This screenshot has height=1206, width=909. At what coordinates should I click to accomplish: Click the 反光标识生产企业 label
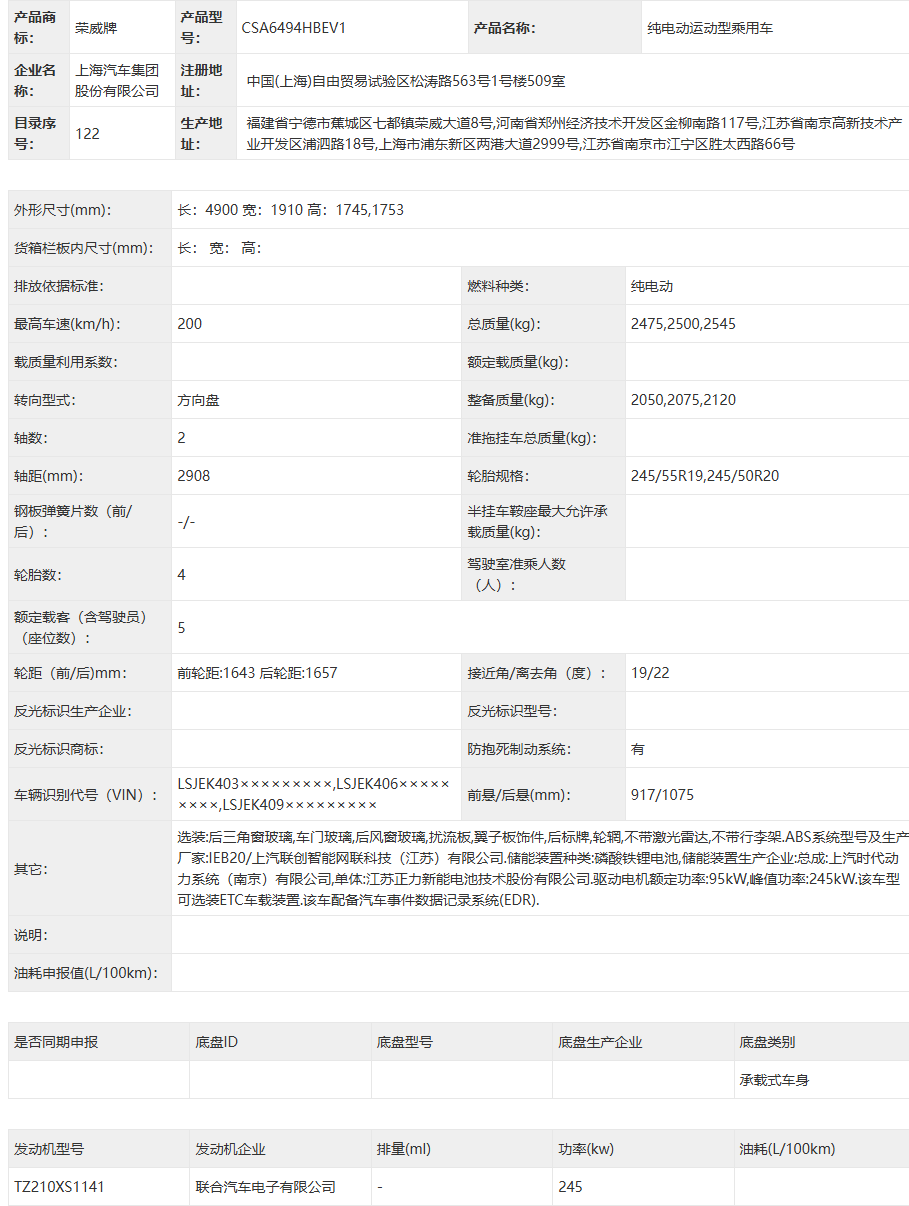click(73, 711)
